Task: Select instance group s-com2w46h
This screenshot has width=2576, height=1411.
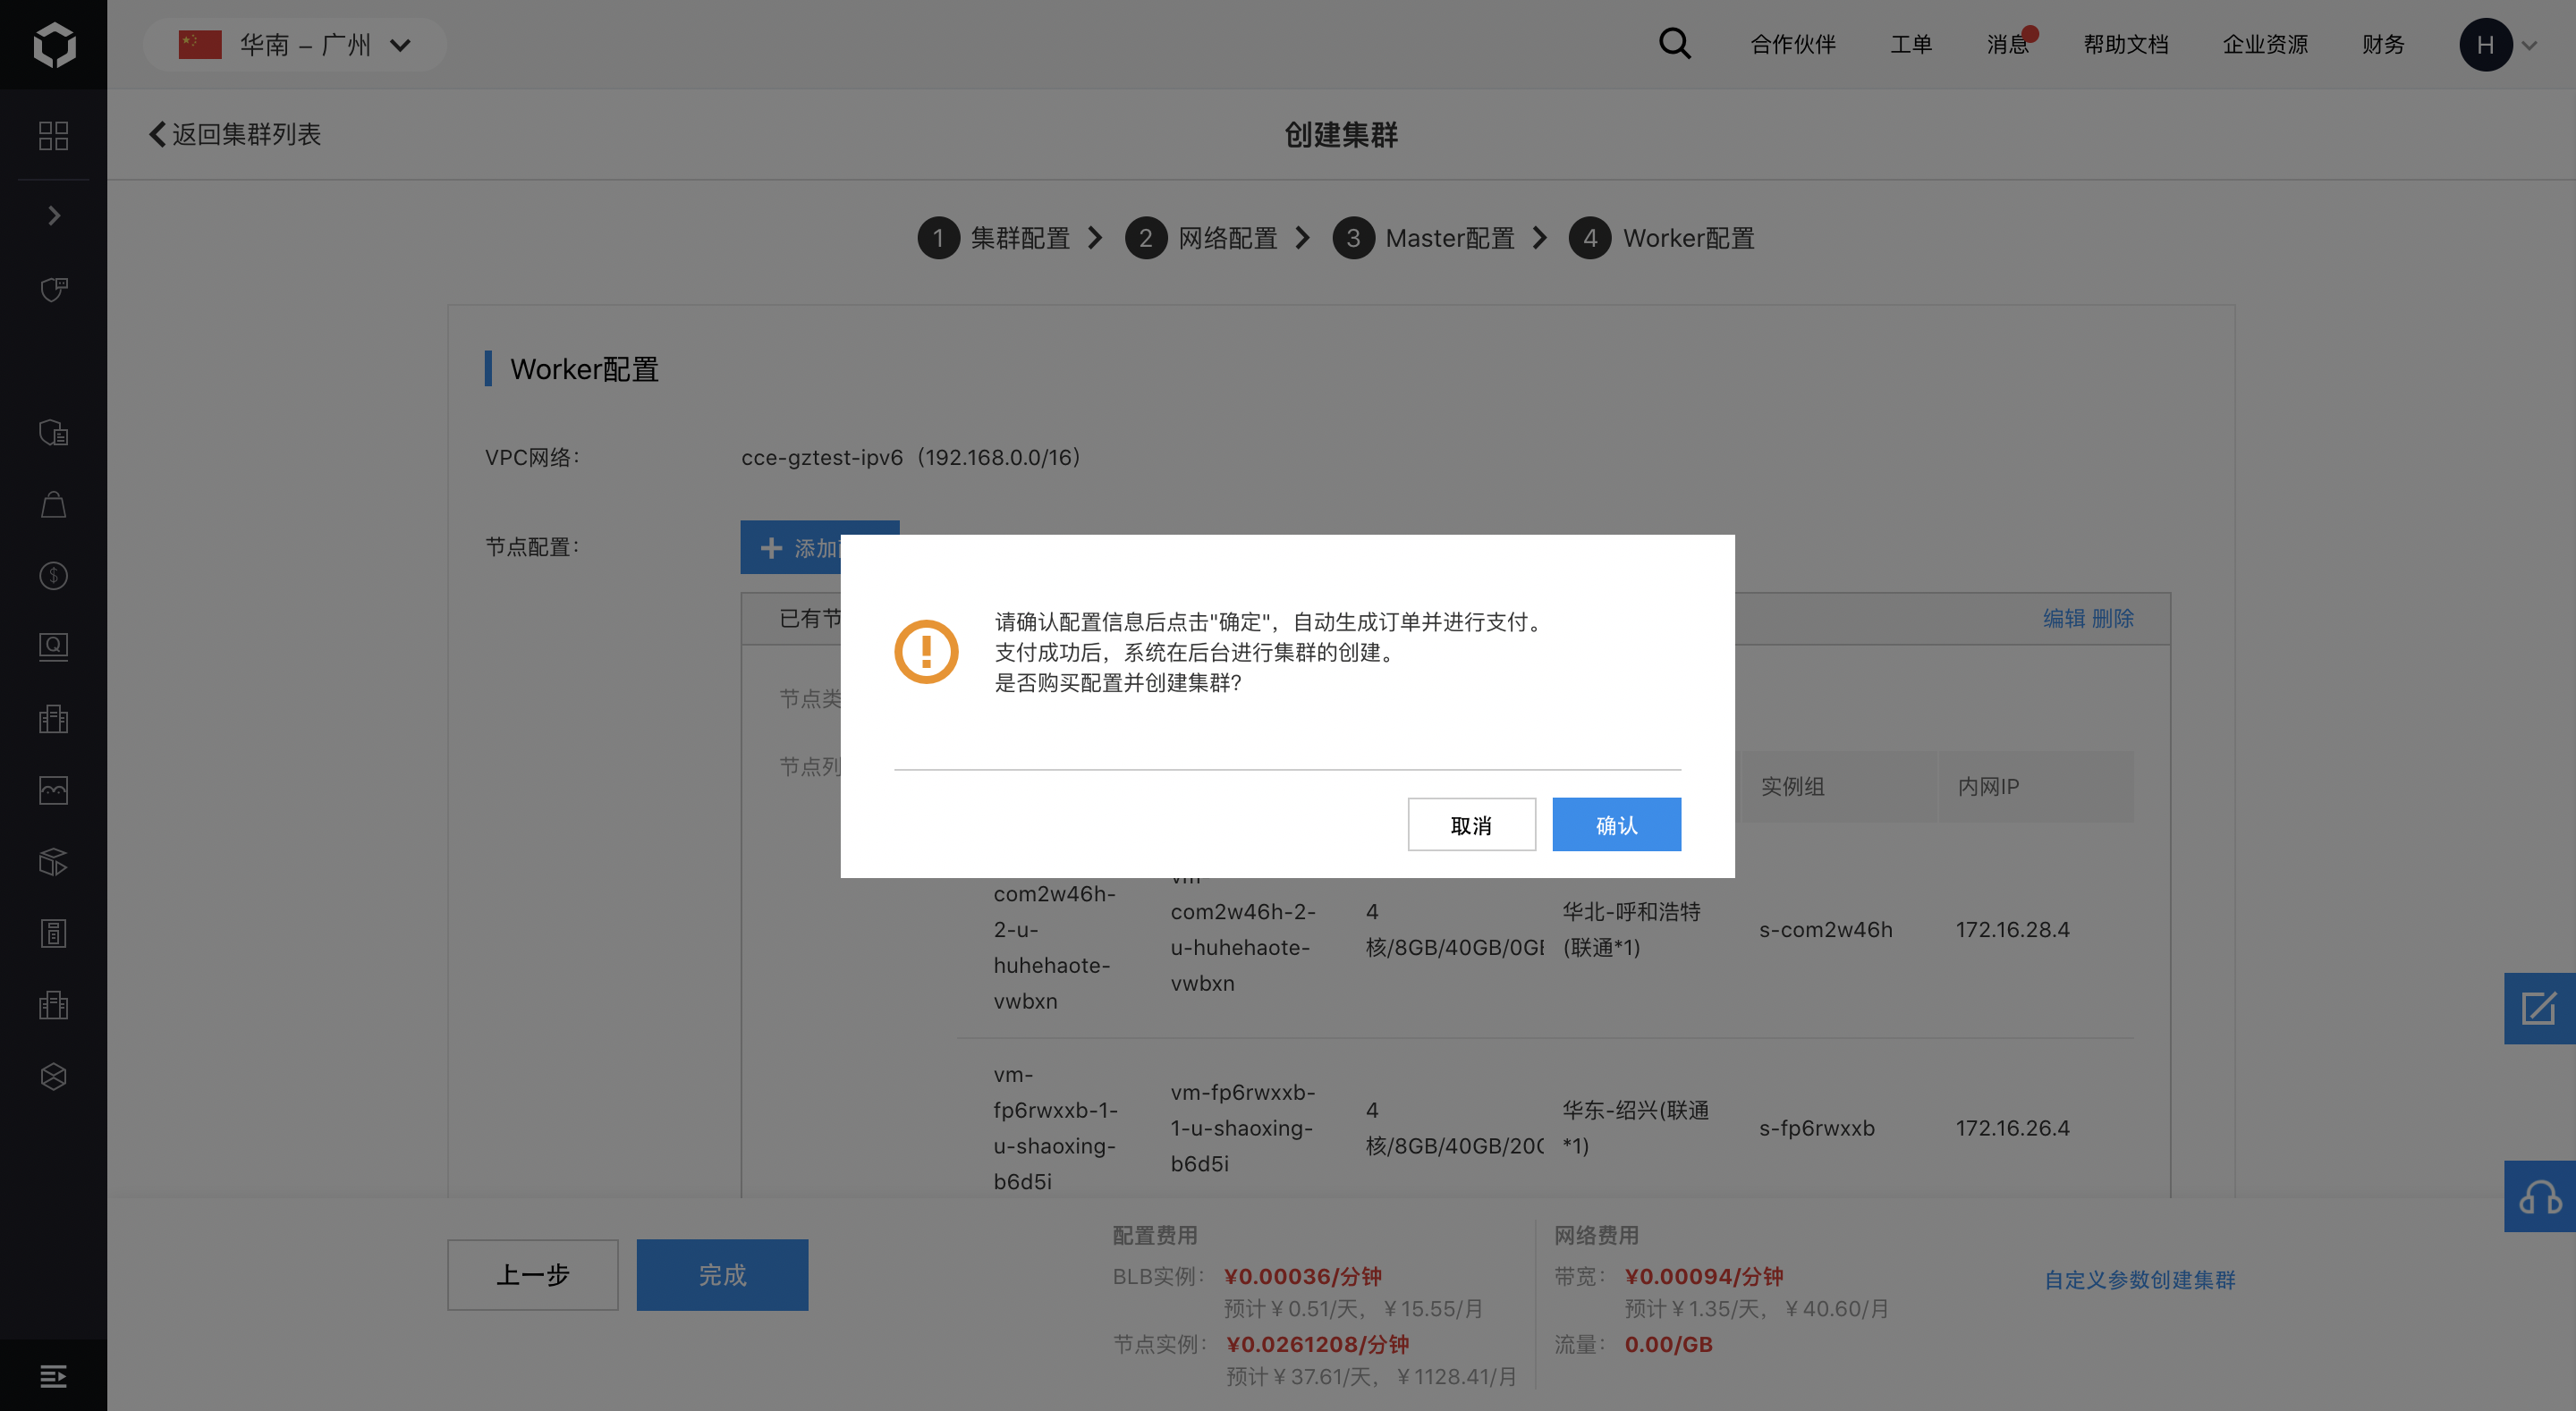Action: pyautogui.click(x=1826, y=929)
